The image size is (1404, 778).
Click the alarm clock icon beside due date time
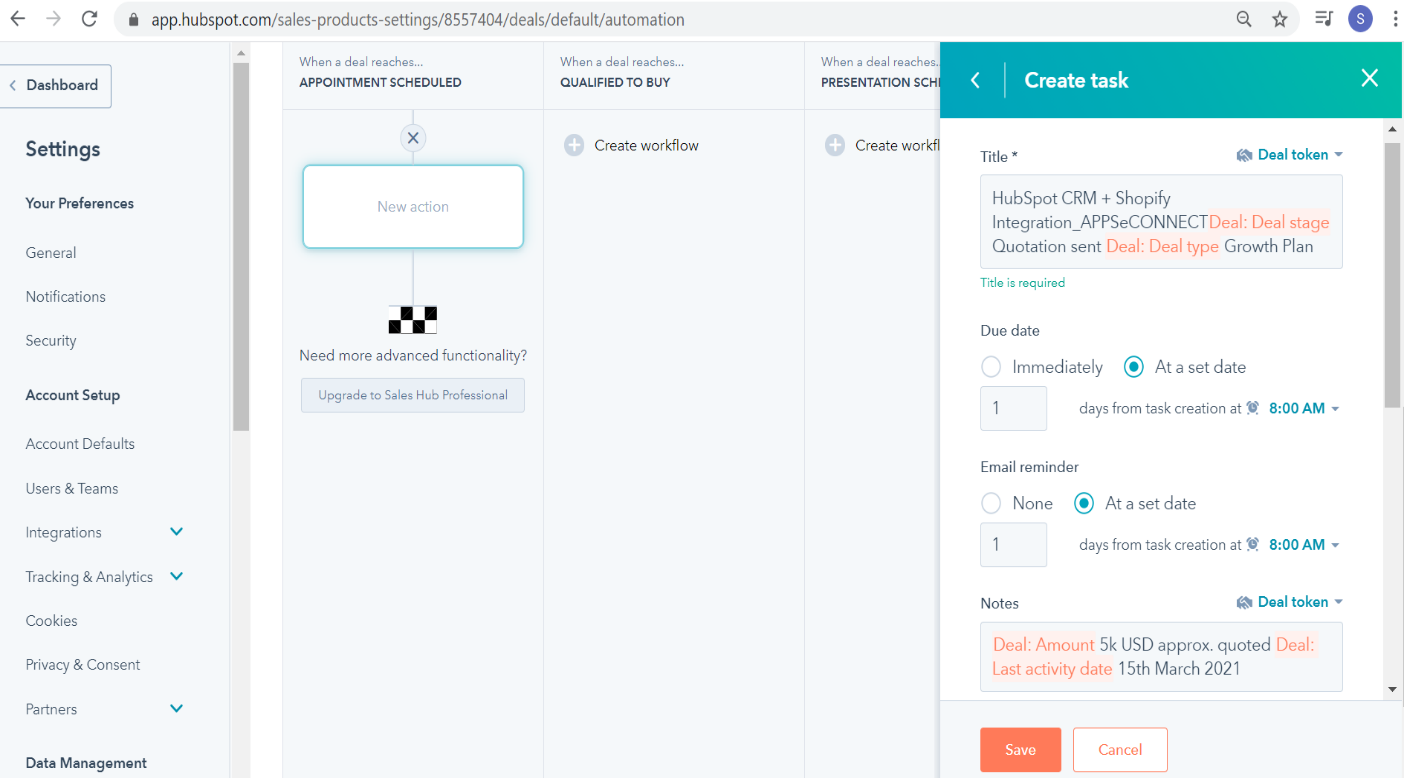pyautogui.click(x=1252, y=408)
